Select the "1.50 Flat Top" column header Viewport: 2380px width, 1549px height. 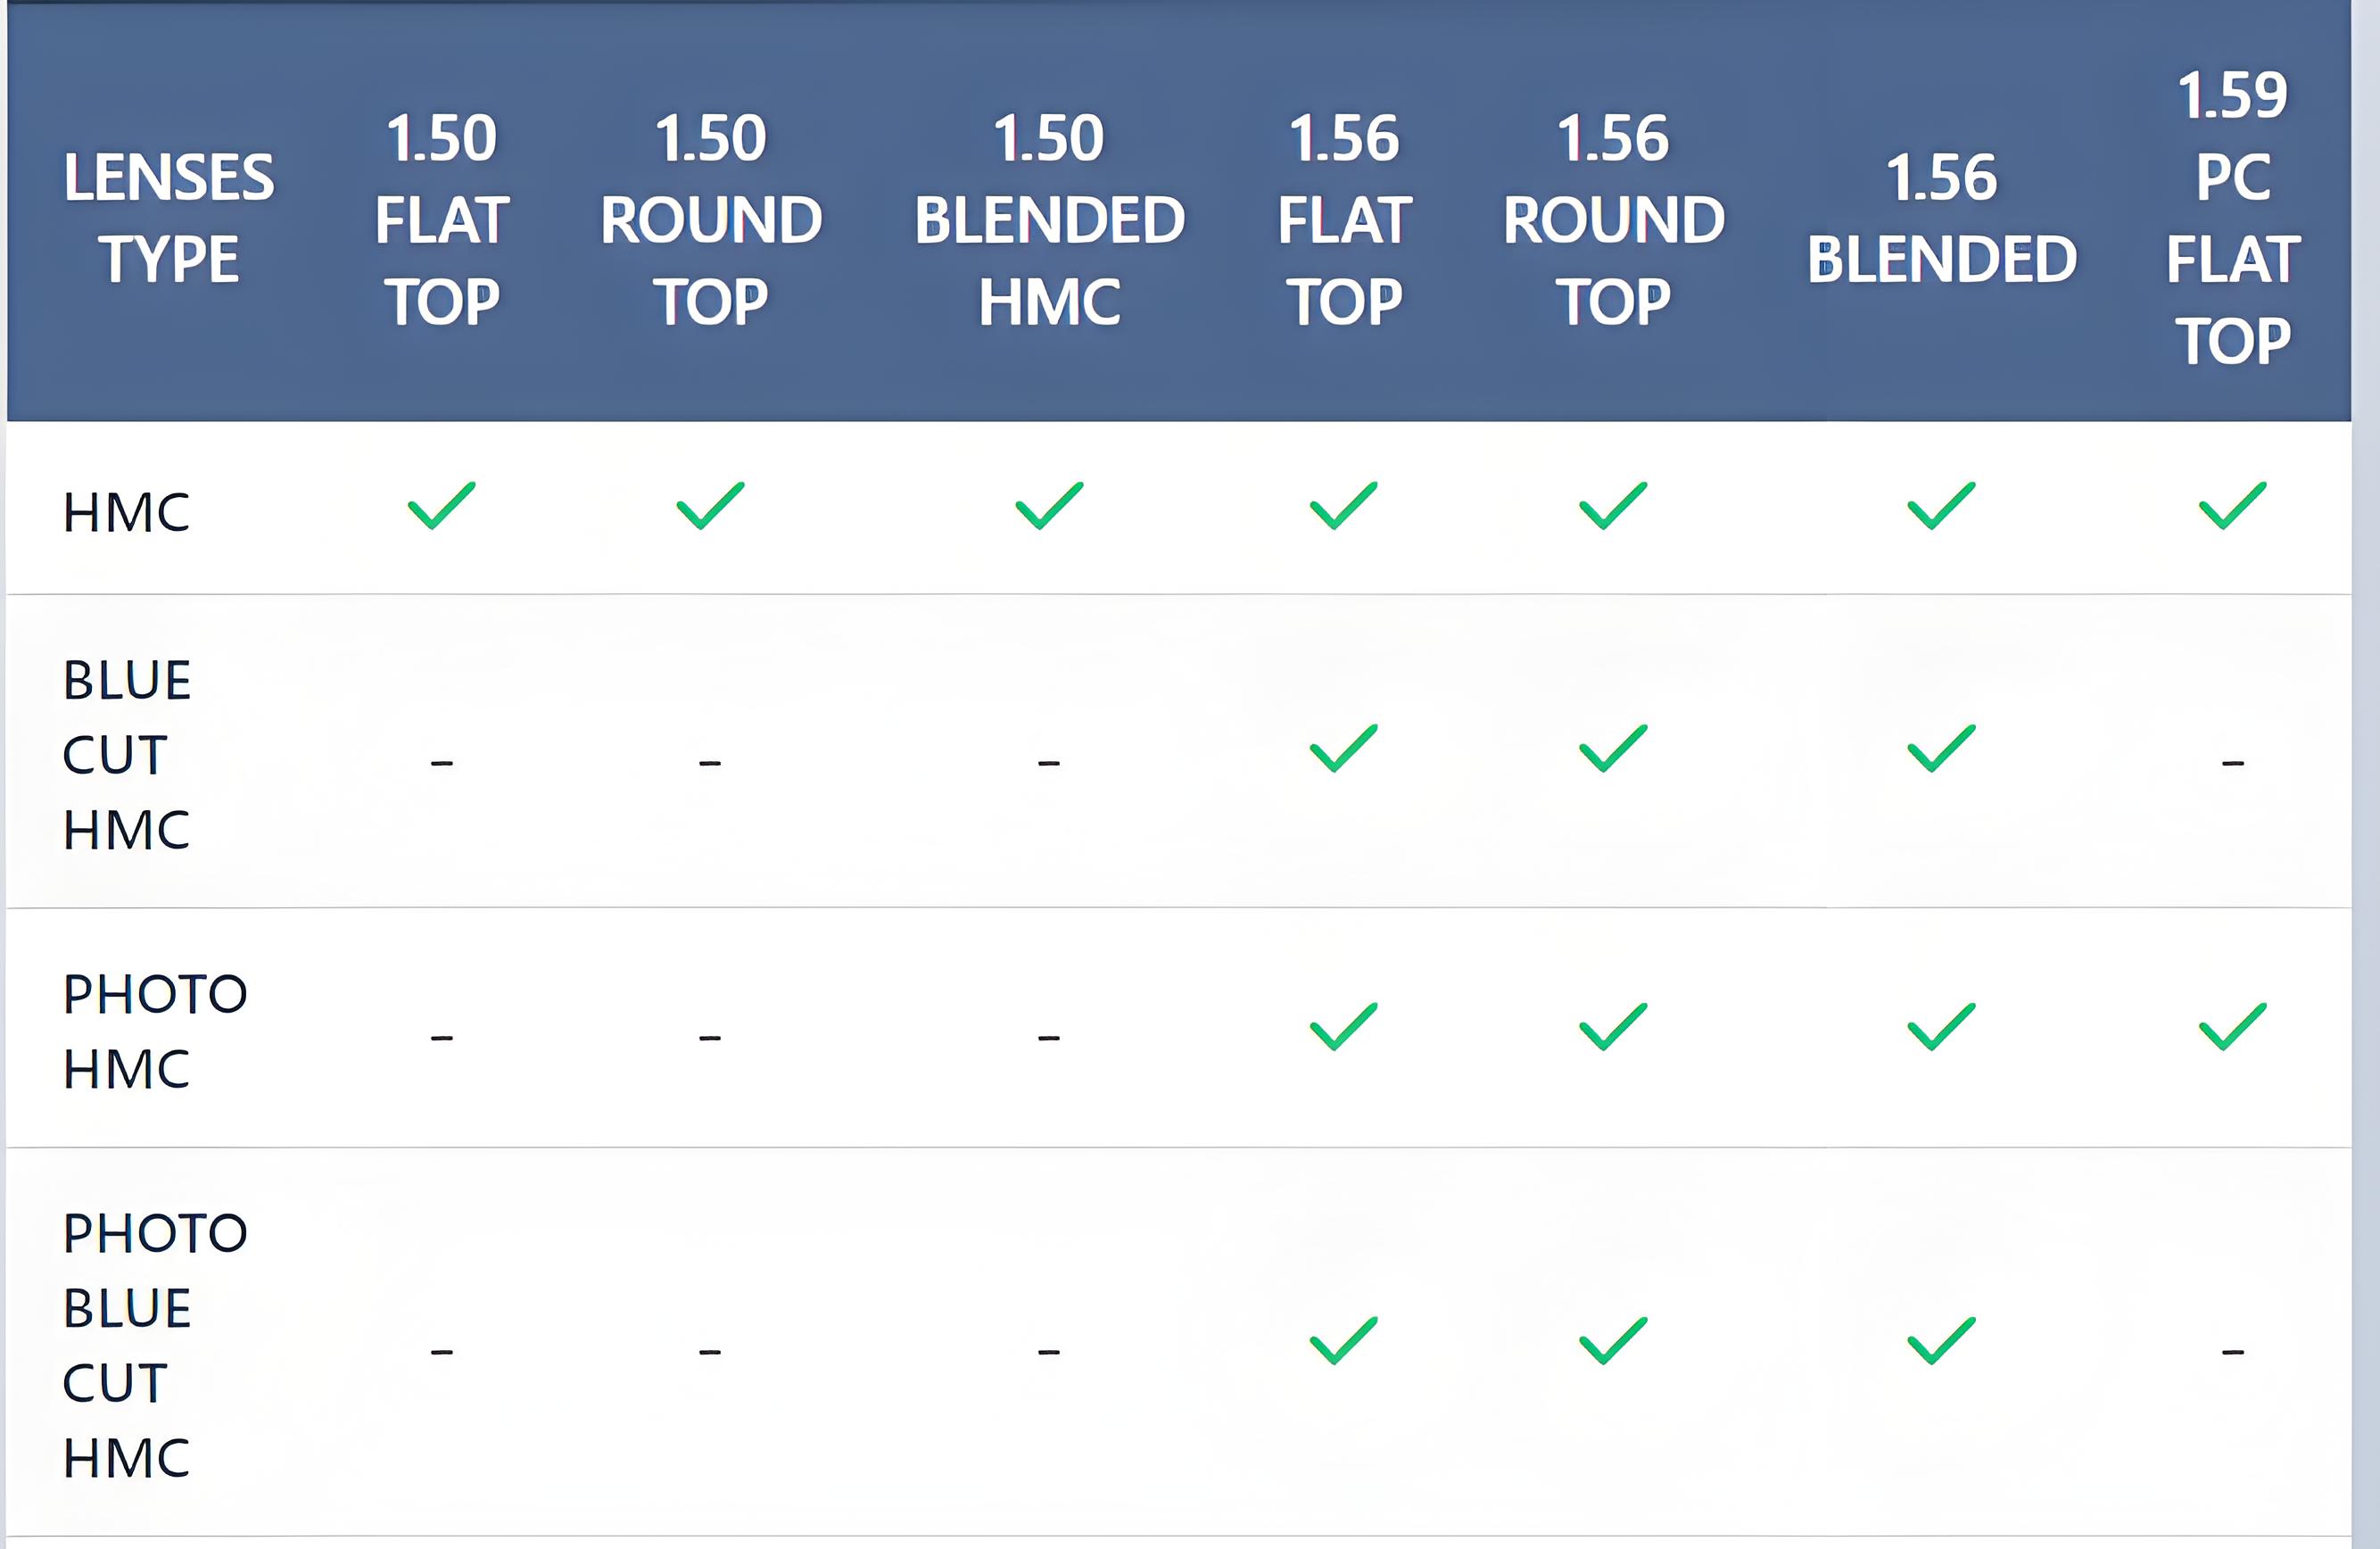[x=441, y=219]
